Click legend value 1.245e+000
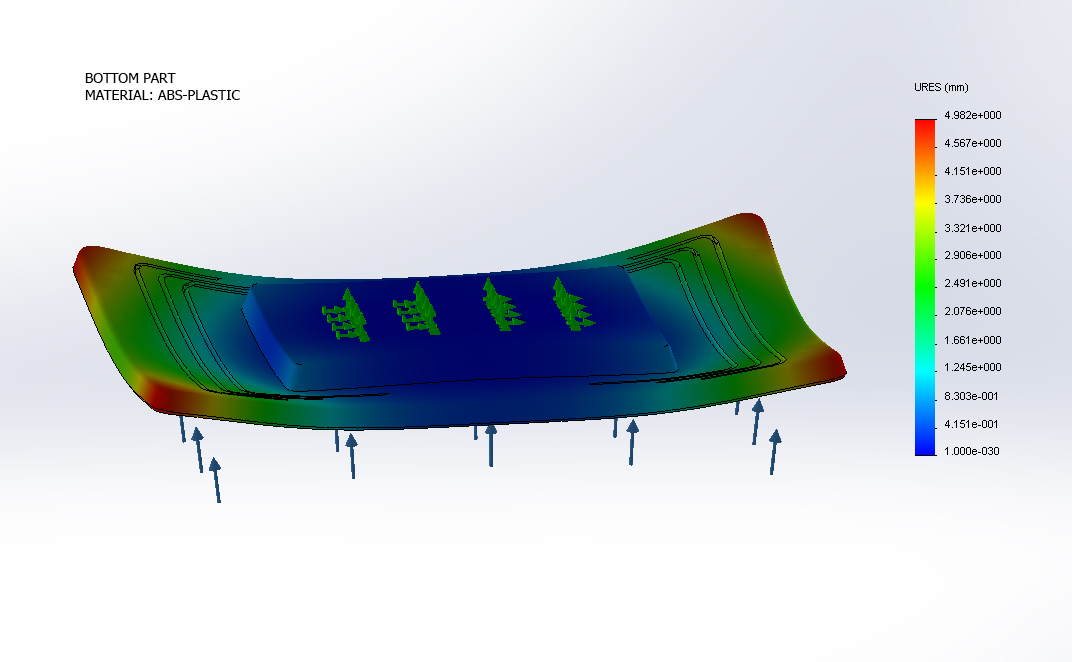The width and height of the screenshot is (1072, 662). pyautogui.click(x=972, y=367)
